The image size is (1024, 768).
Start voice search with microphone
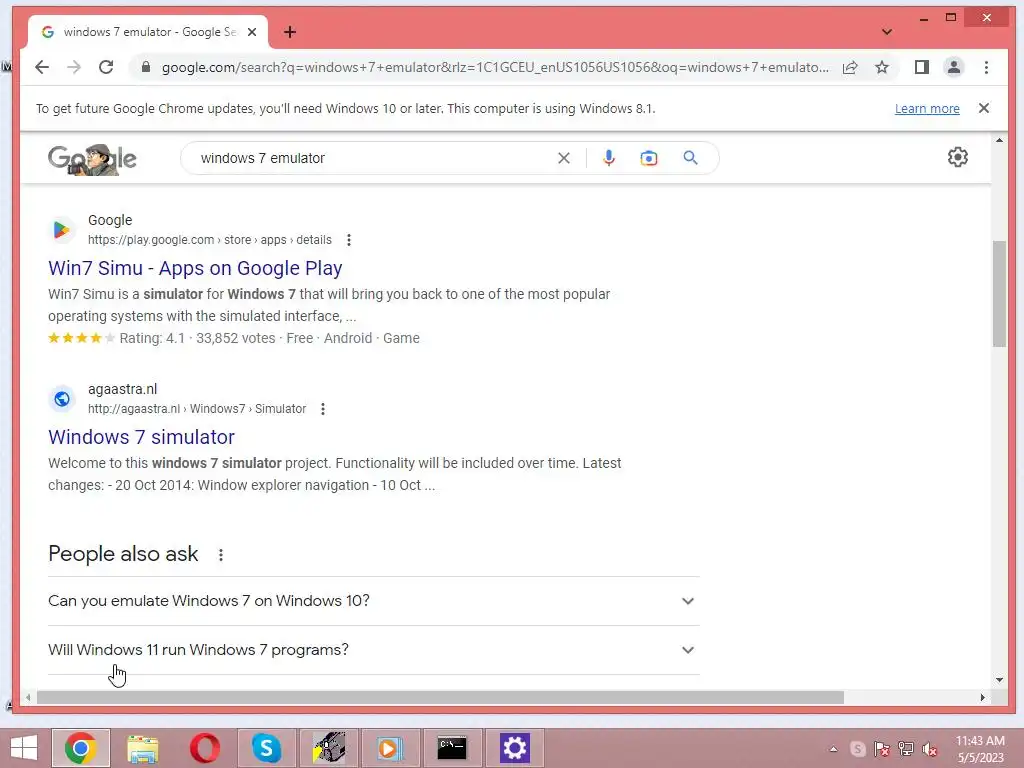point(609,158)
